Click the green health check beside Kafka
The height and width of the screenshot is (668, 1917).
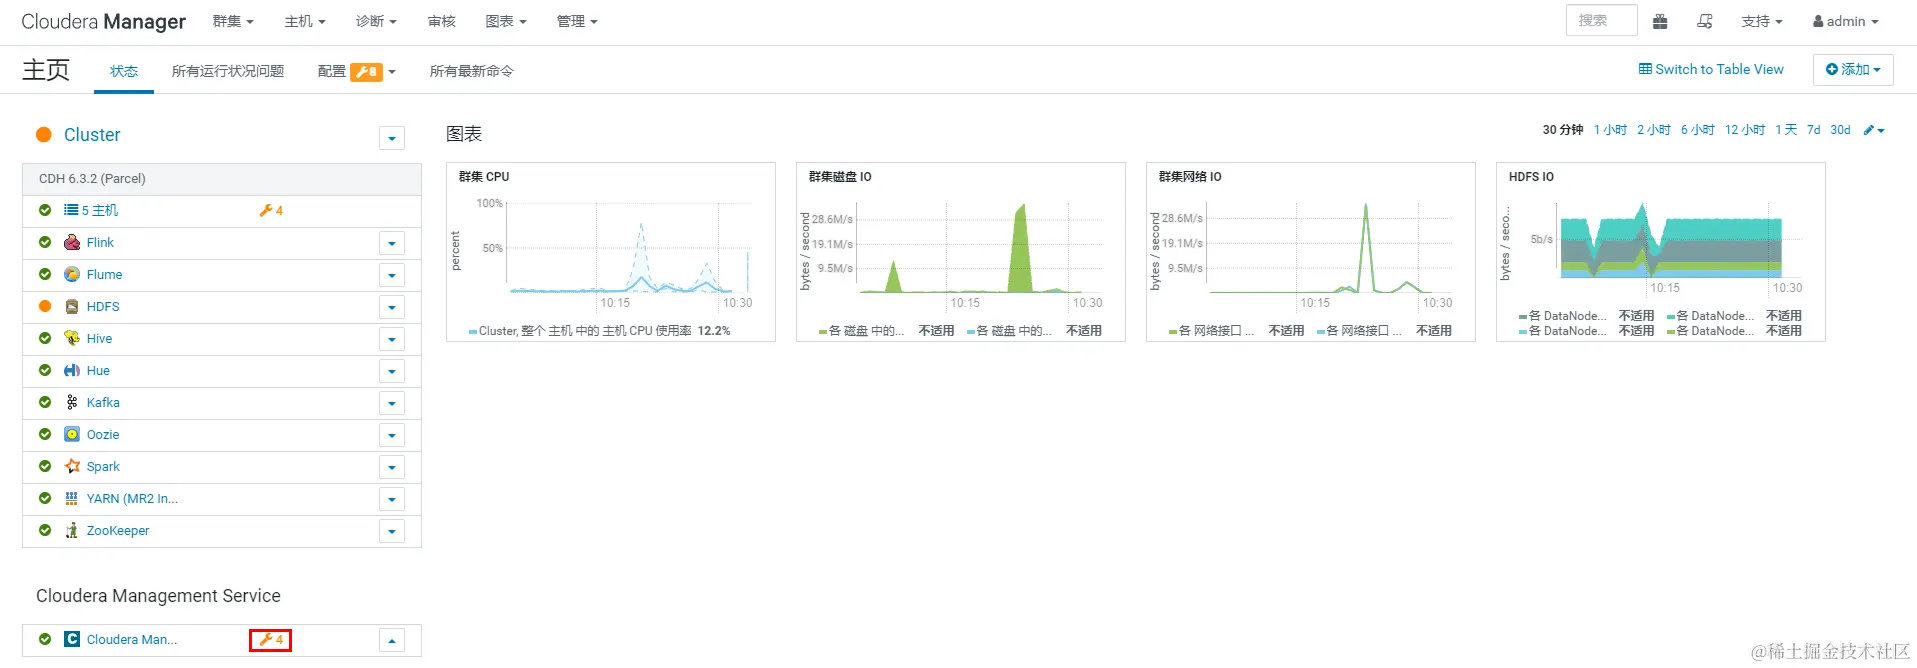45,402
